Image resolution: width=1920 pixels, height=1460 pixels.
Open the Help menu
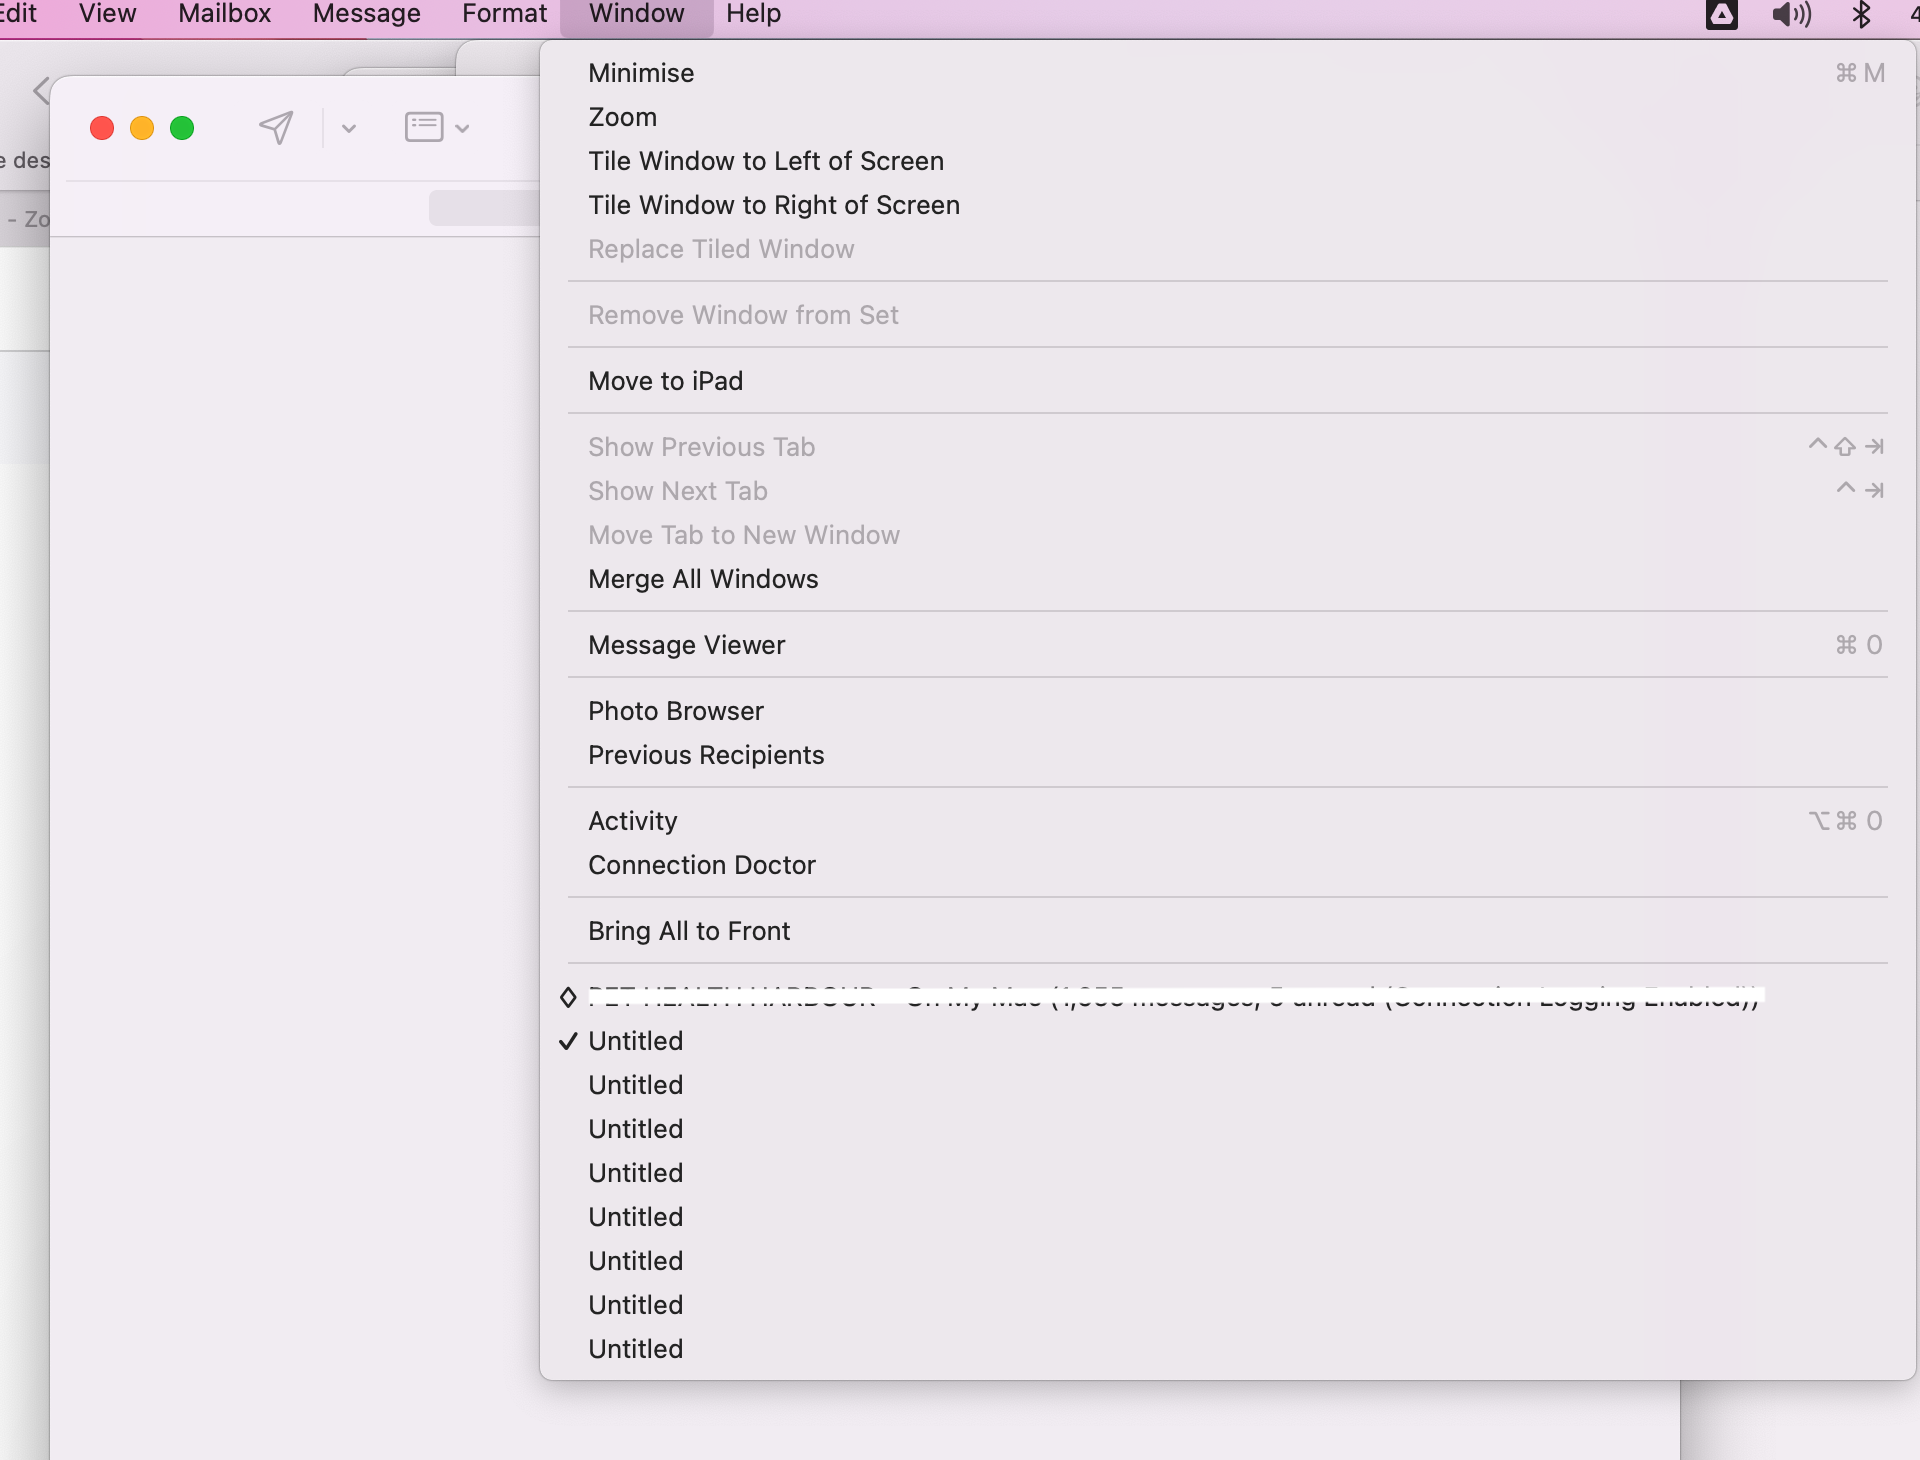point(753,13)
